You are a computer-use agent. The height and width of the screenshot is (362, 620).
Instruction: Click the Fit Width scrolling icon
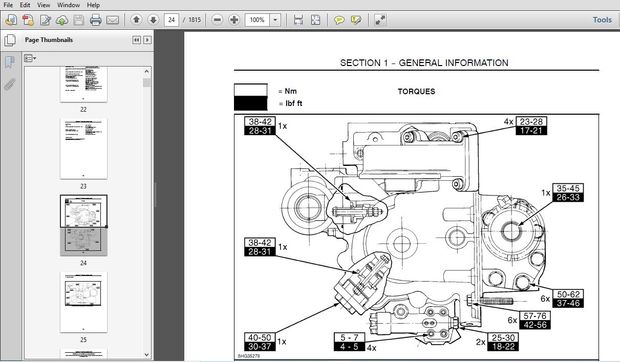coord(298,20)
